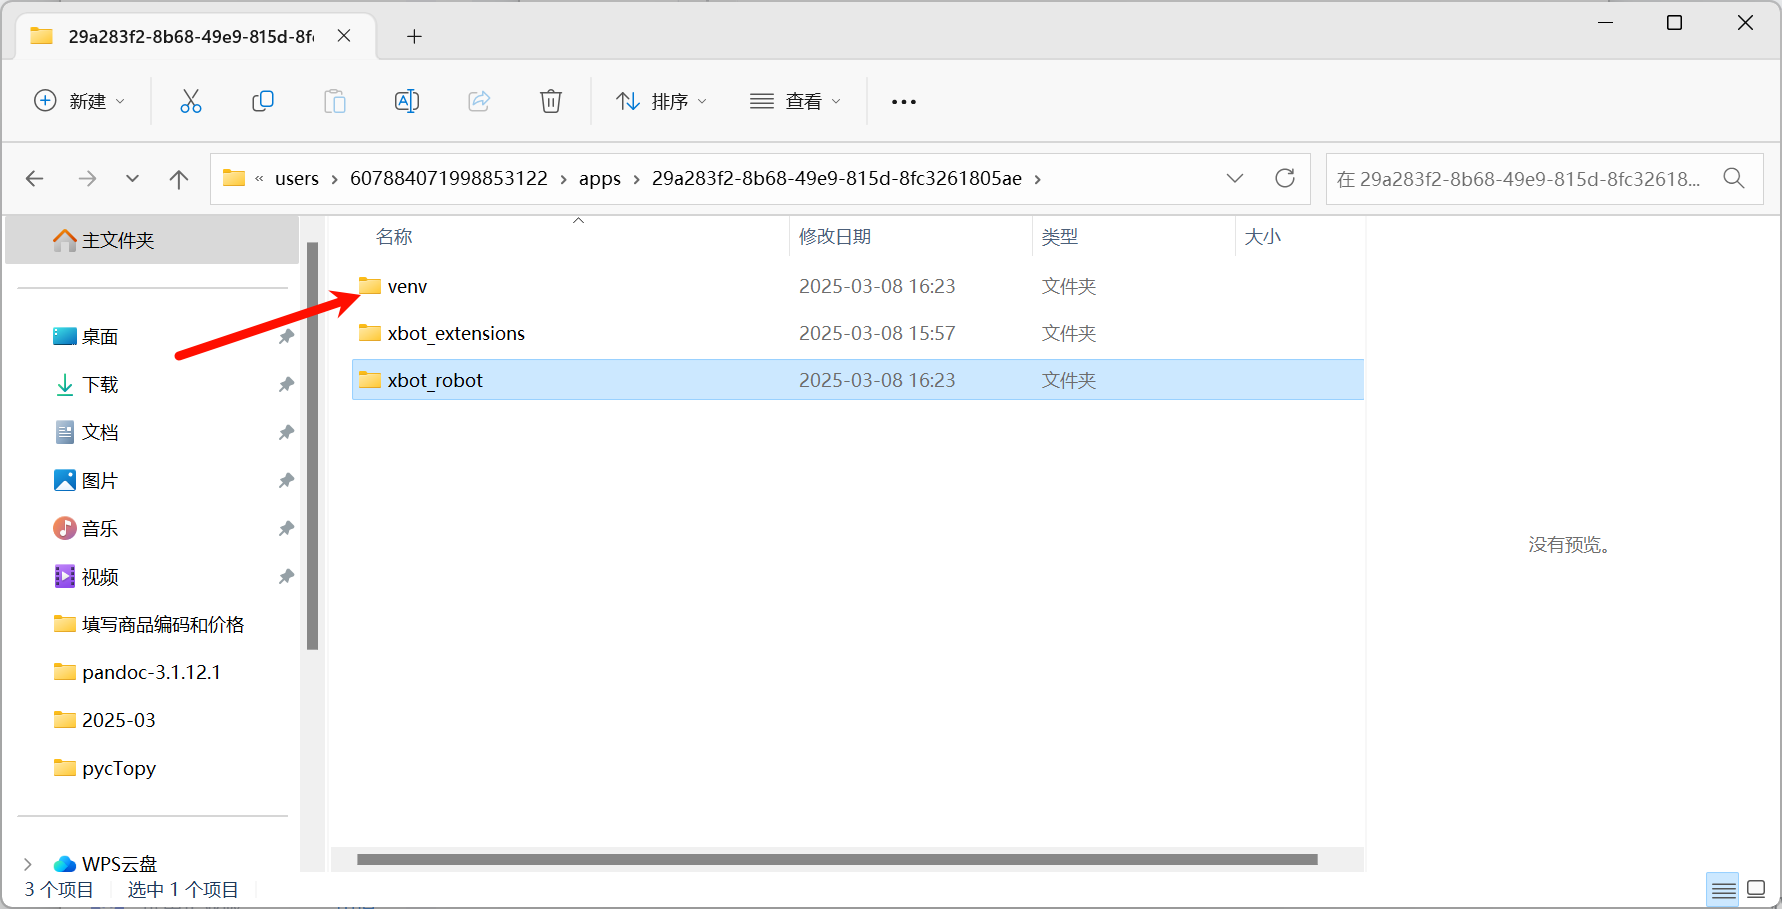Open the See more ellipsis menu

(x=903, y=102)
